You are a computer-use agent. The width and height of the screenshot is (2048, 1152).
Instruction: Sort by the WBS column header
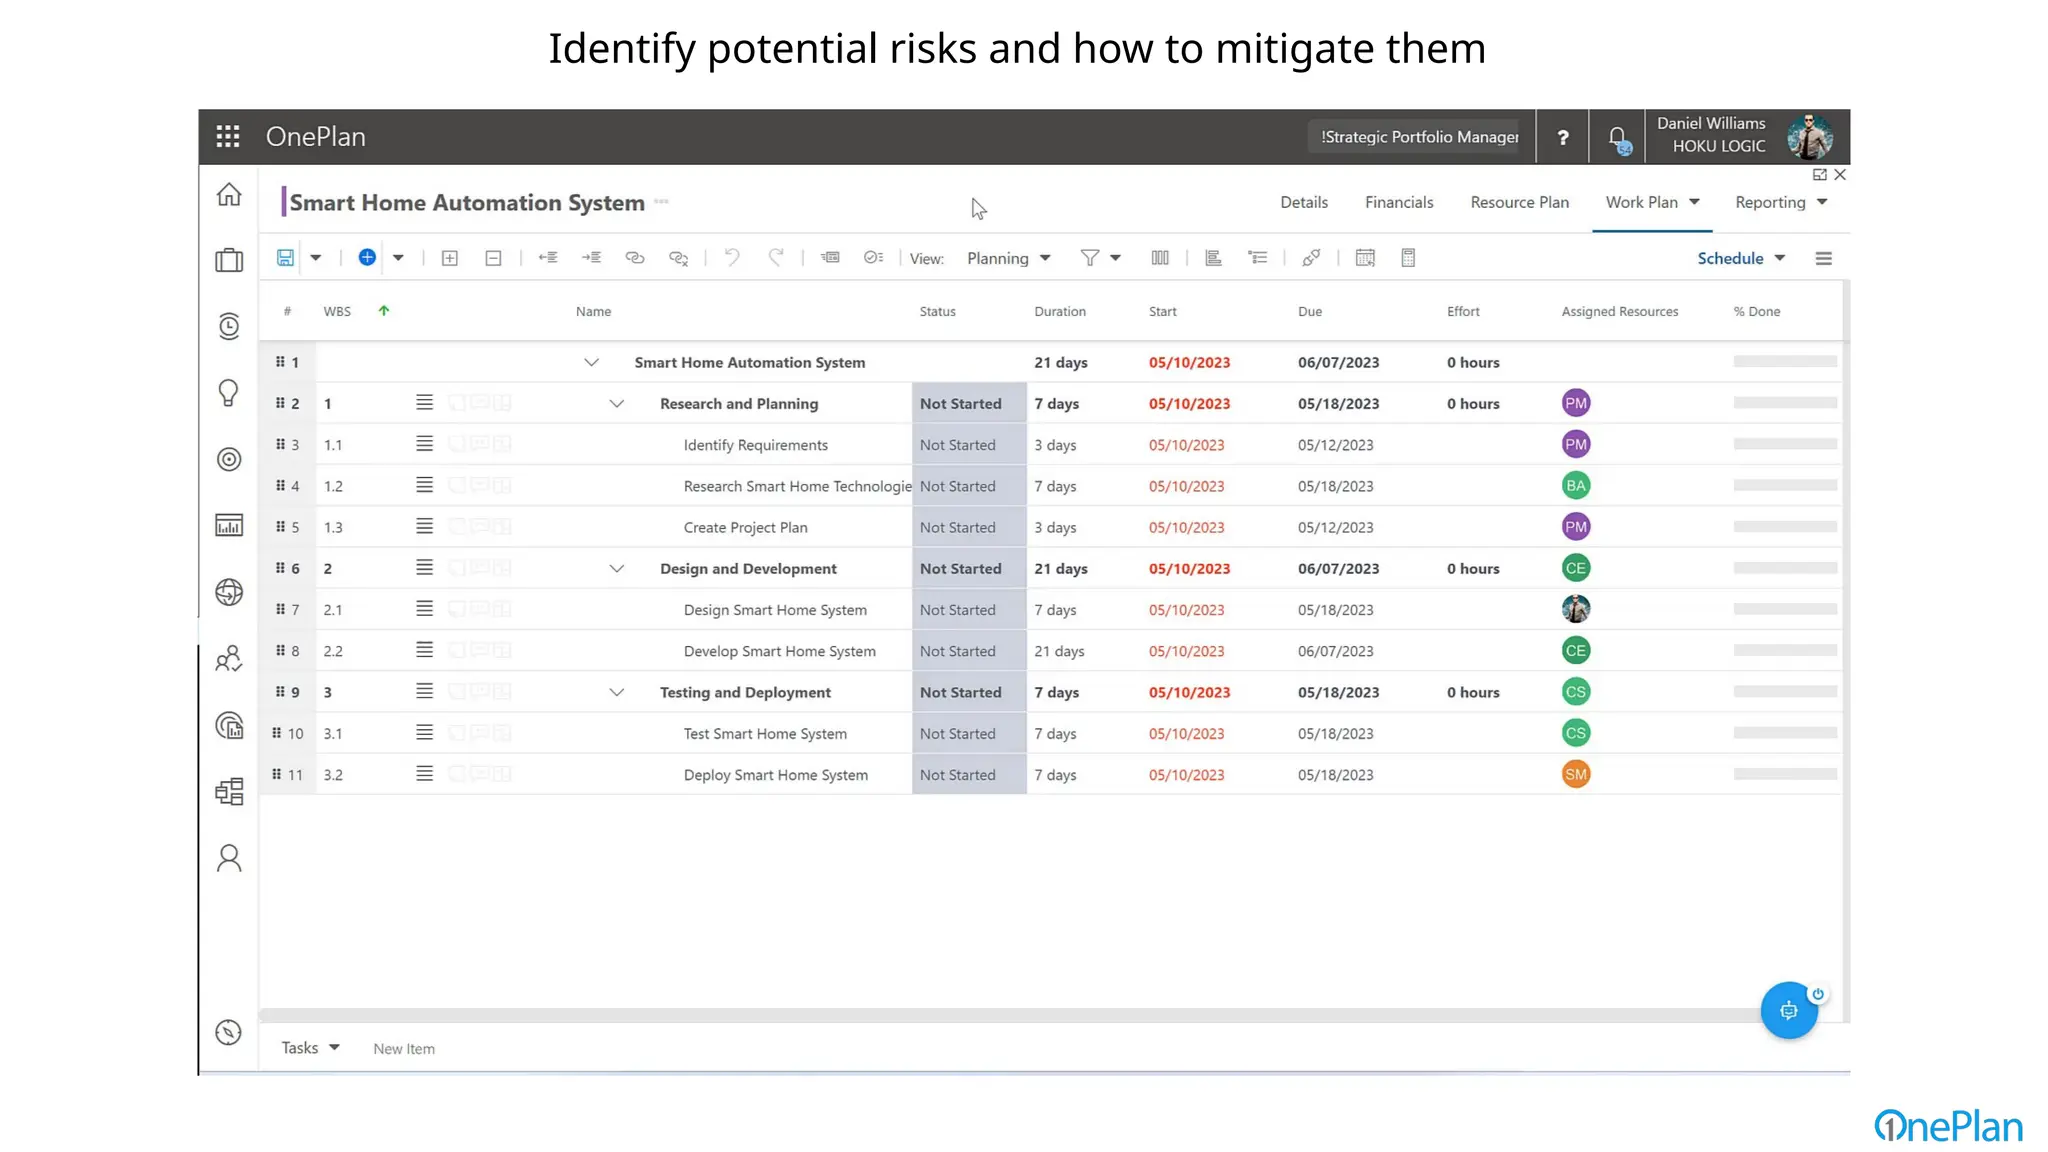pyautogui.click(x=337, y=311)
